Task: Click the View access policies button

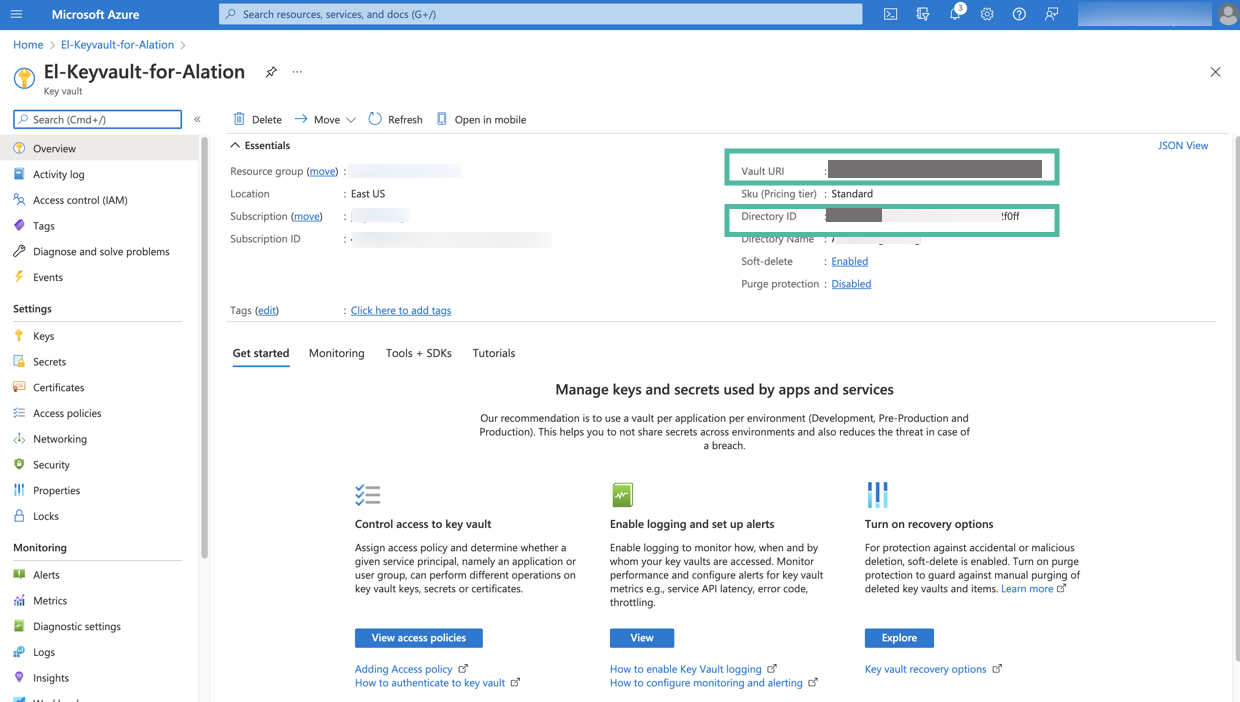Action: point(419,638)
